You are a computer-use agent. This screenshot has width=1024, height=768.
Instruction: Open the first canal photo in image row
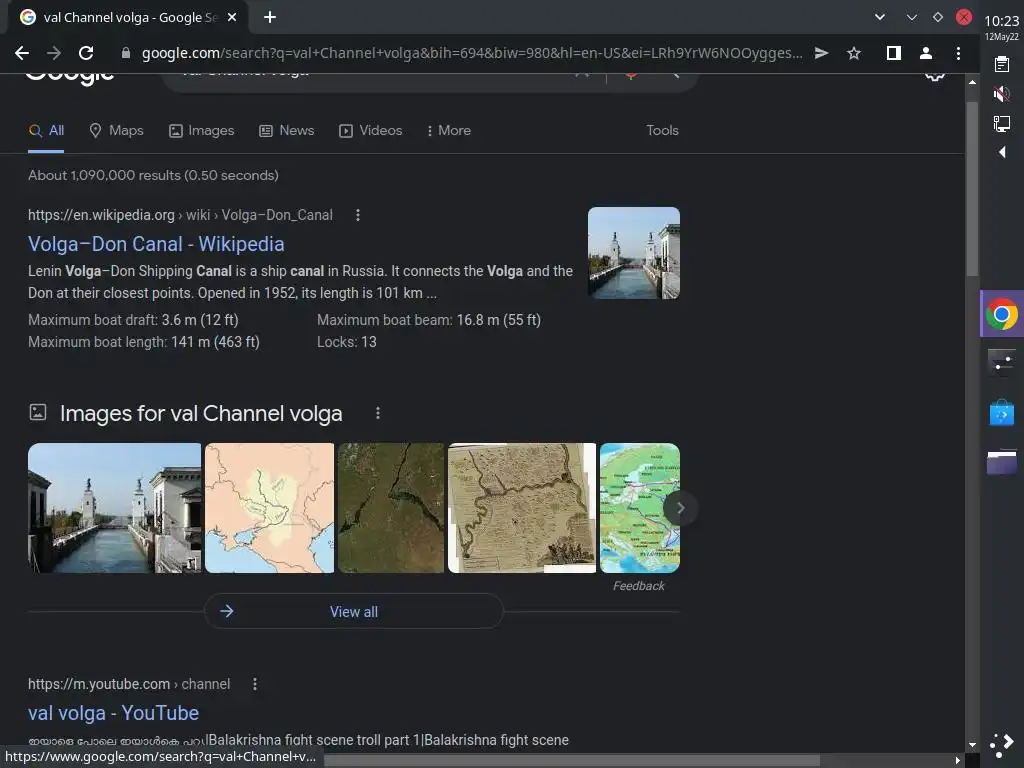click(114, 507)
